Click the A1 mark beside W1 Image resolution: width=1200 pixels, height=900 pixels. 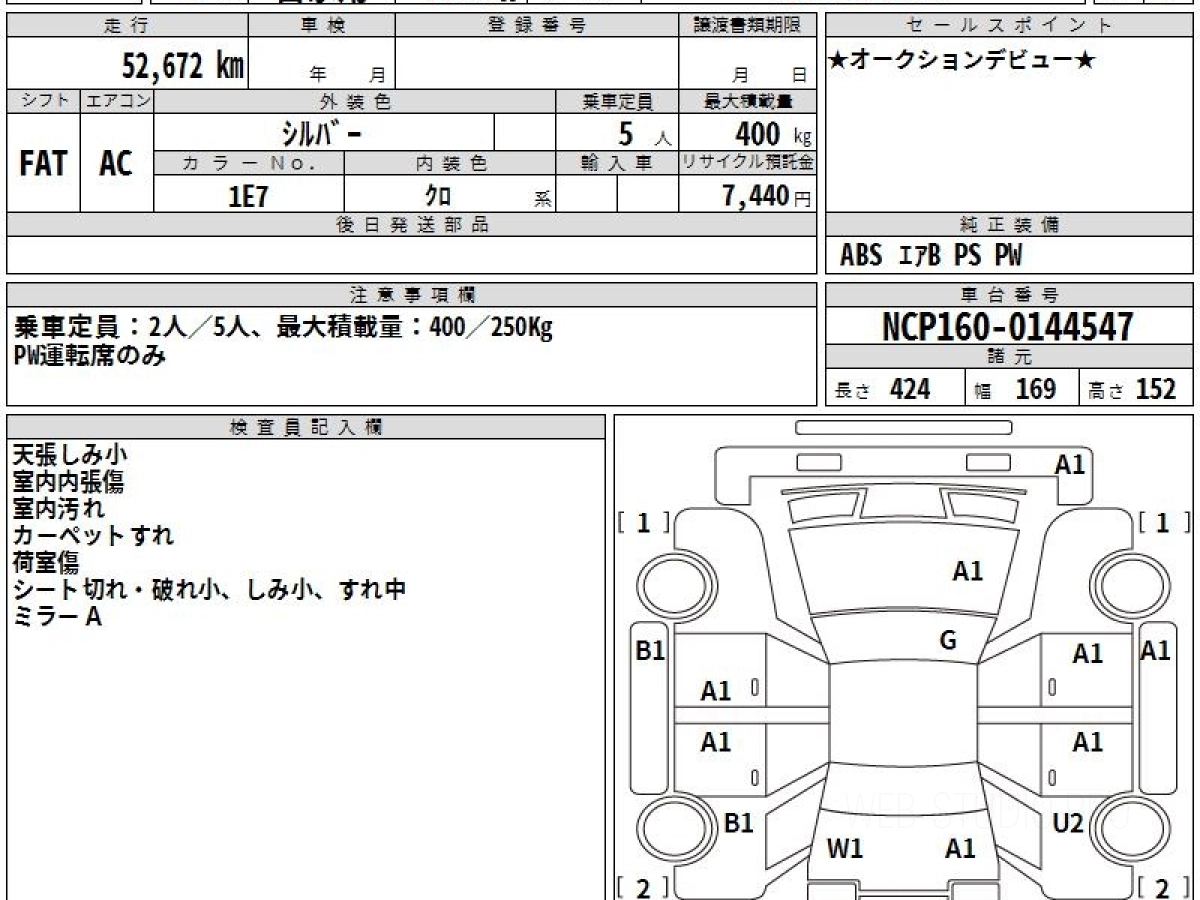[x=960, y=849]
